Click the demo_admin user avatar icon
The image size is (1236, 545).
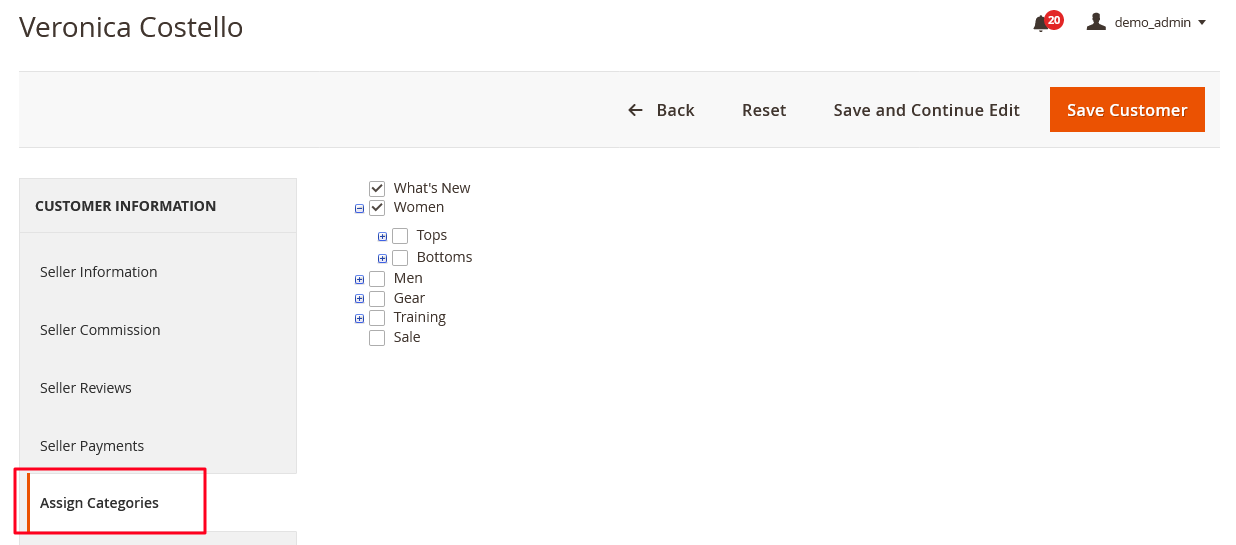pos(1096,22)
